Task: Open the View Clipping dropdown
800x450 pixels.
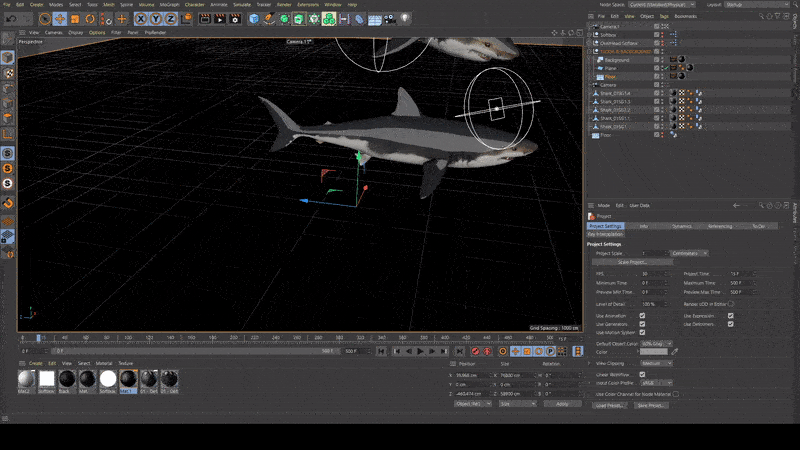Action: tap(655, 363)
